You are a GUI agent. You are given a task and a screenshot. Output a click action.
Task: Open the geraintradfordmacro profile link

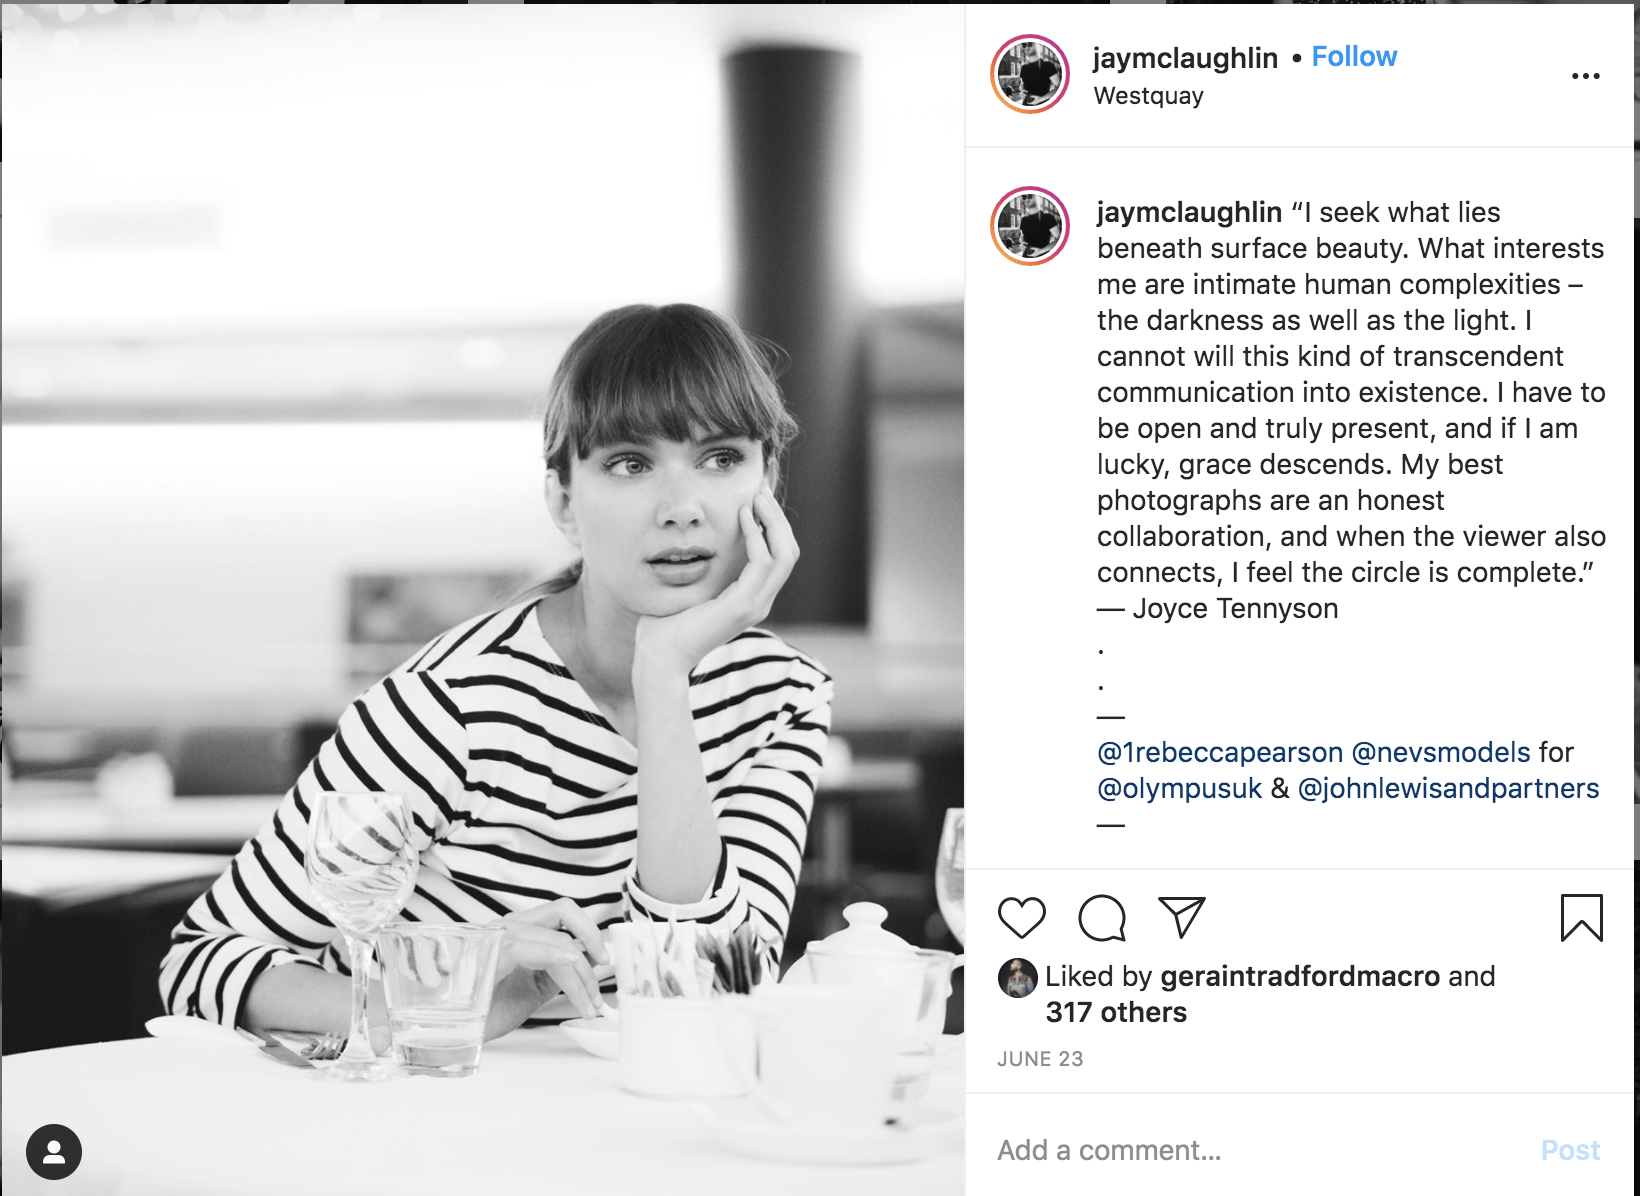coord(1300,976)
